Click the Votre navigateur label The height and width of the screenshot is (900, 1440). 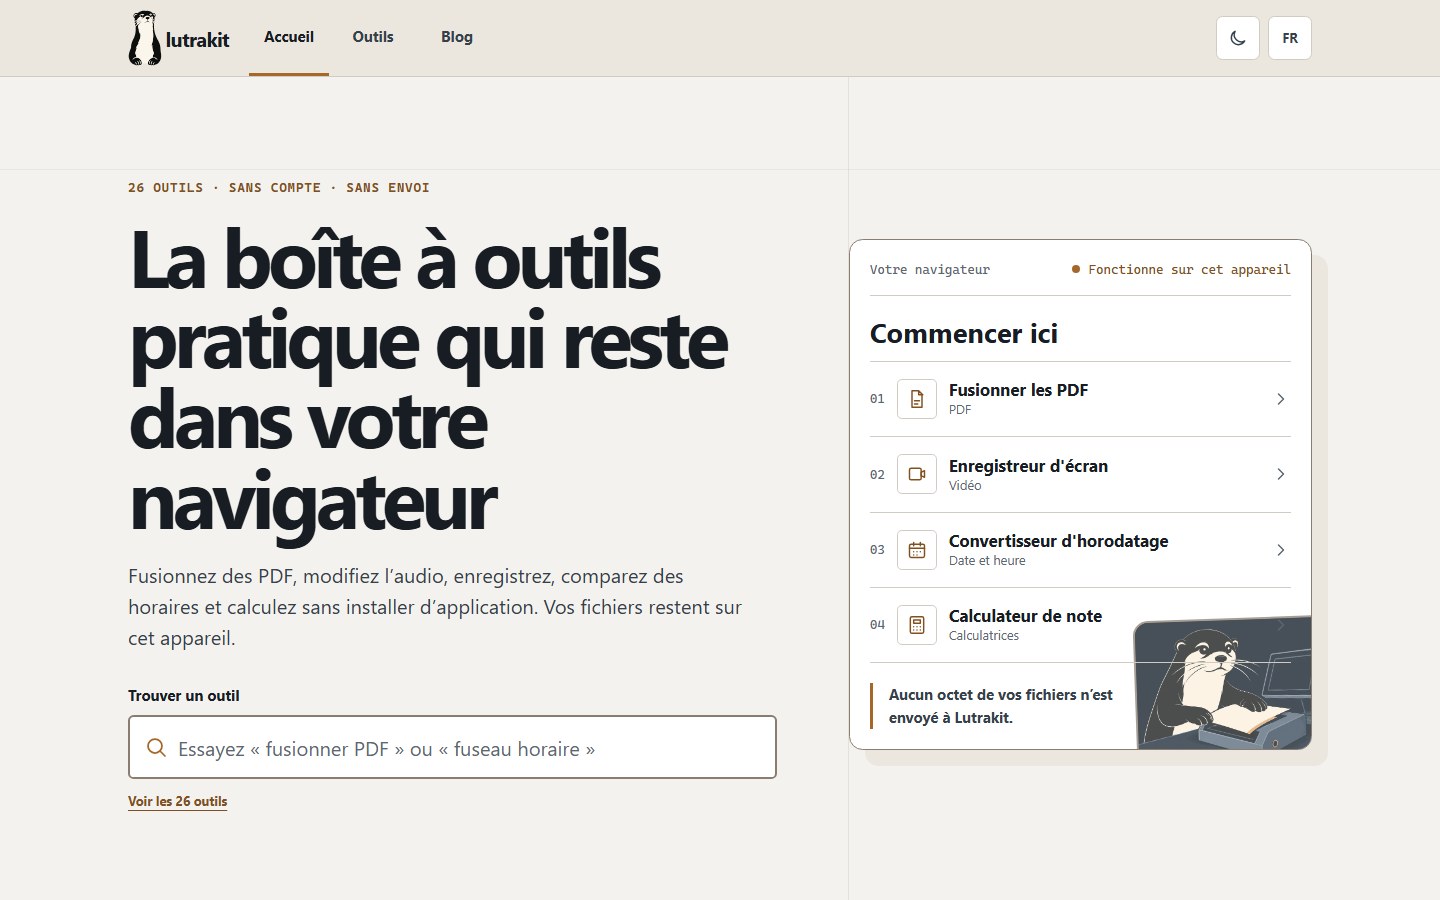pyautogui.click(x=930, y=270)
